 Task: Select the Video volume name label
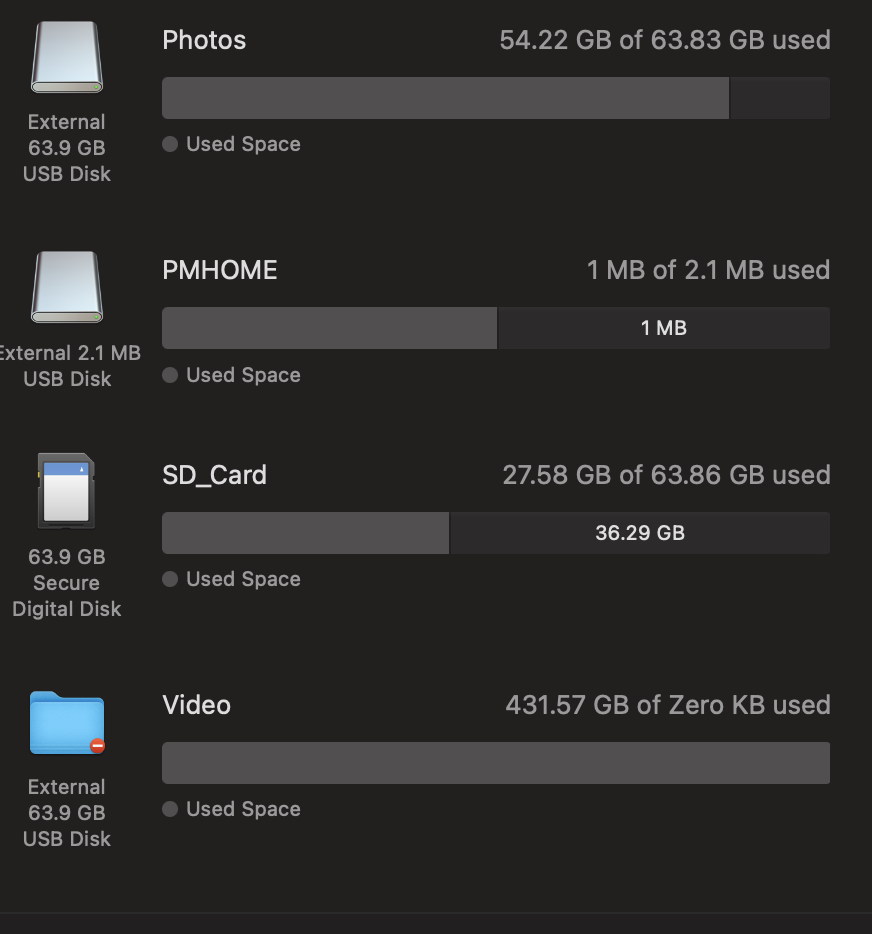point(196,705)
